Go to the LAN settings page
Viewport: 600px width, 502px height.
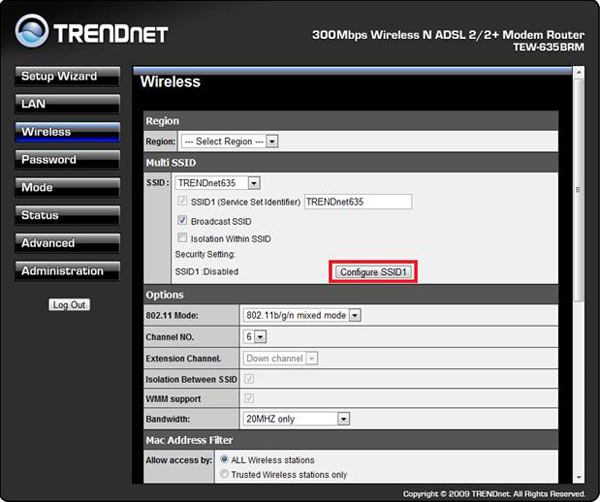(x=67, y=104)
